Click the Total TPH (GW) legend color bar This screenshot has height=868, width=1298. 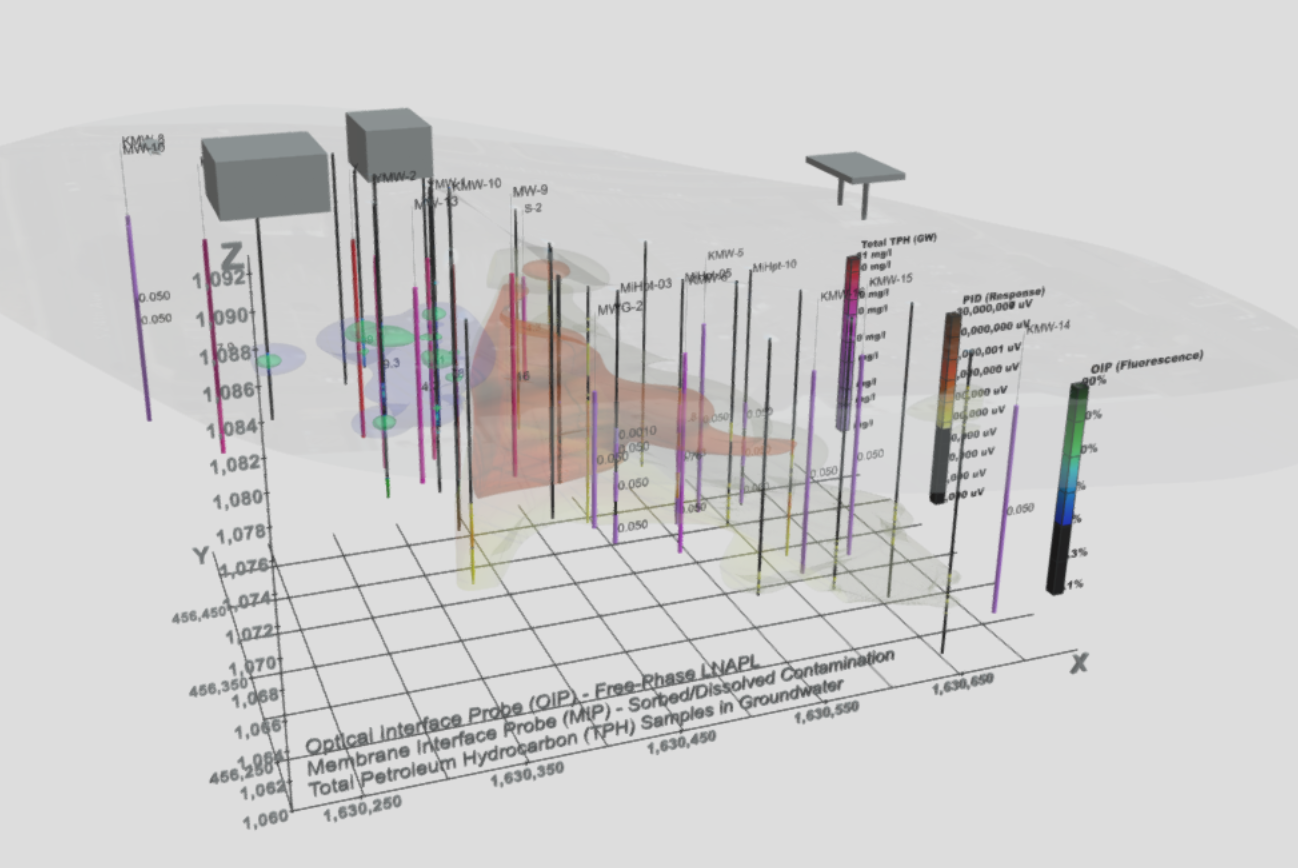tap(849, 343)
